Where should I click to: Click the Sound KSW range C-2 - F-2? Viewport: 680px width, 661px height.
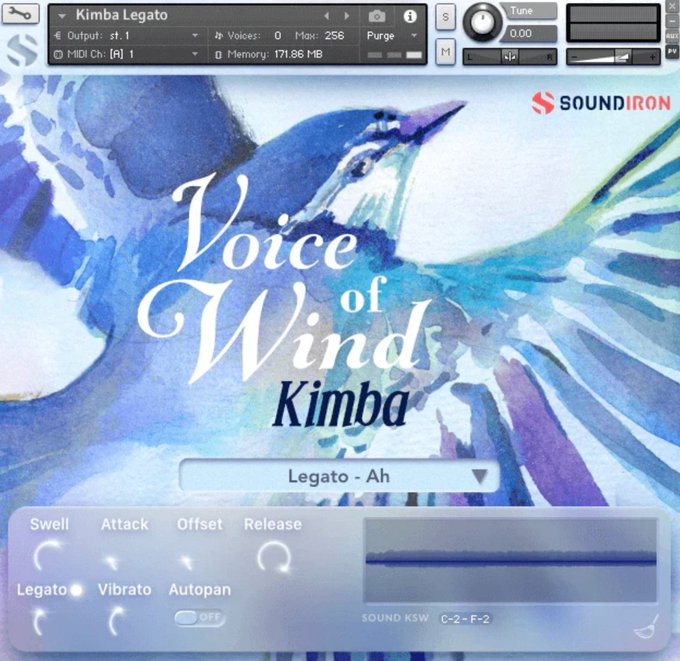pos(465,619)
